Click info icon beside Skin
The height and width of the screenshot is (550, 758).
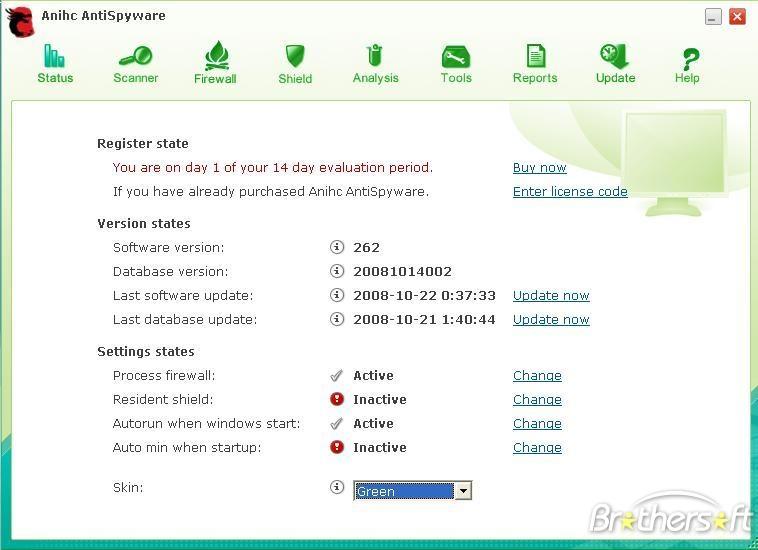336,487
